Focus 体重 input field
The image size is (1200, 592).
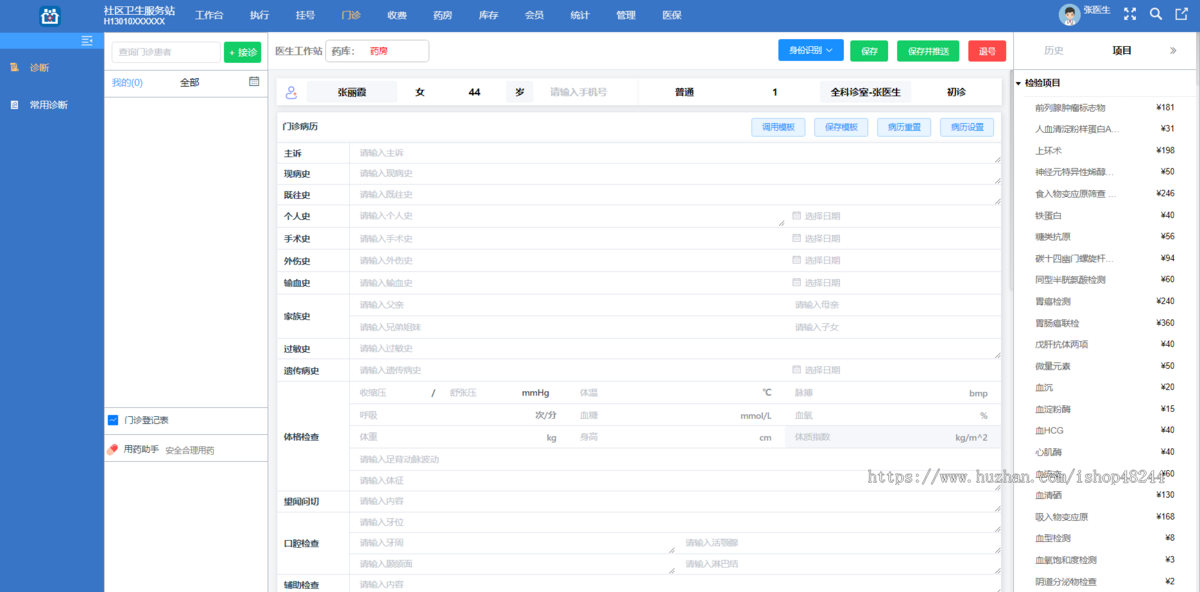point(440,437)
